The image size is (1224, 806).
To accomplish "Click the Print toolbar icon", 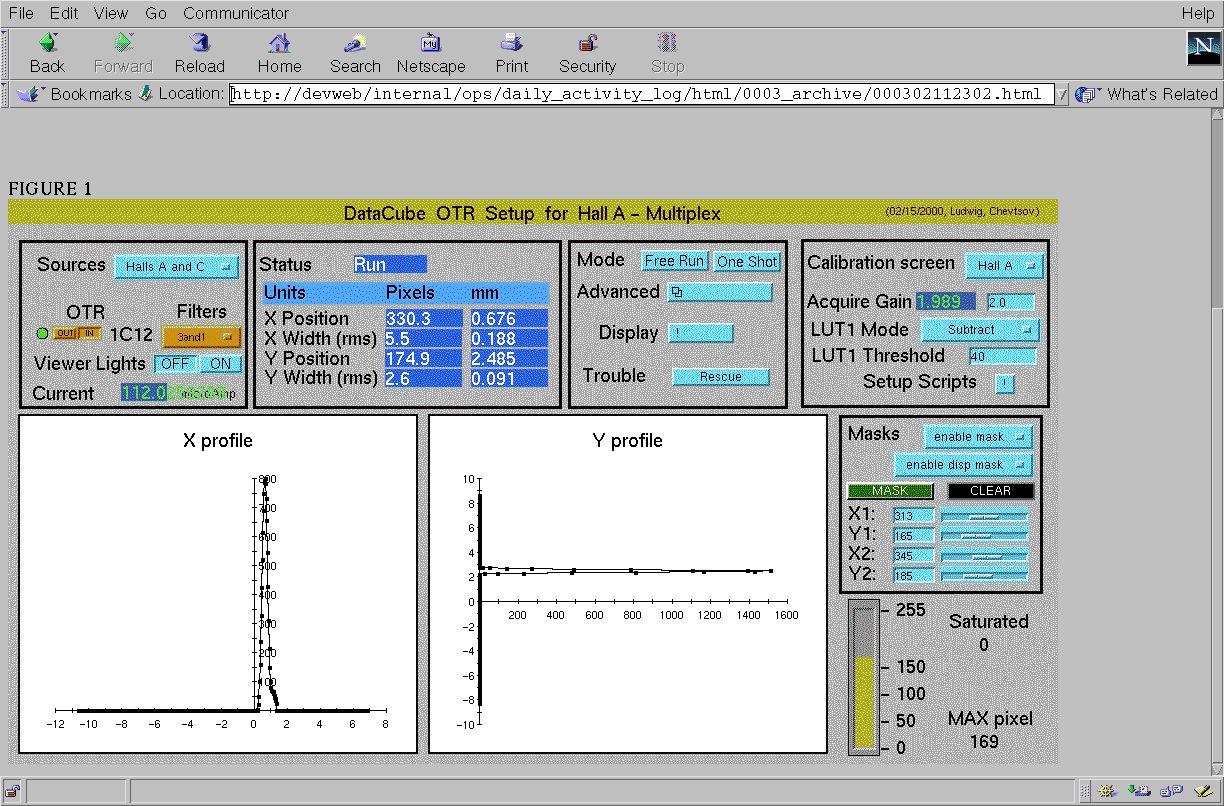I will (x=511, y=44).
